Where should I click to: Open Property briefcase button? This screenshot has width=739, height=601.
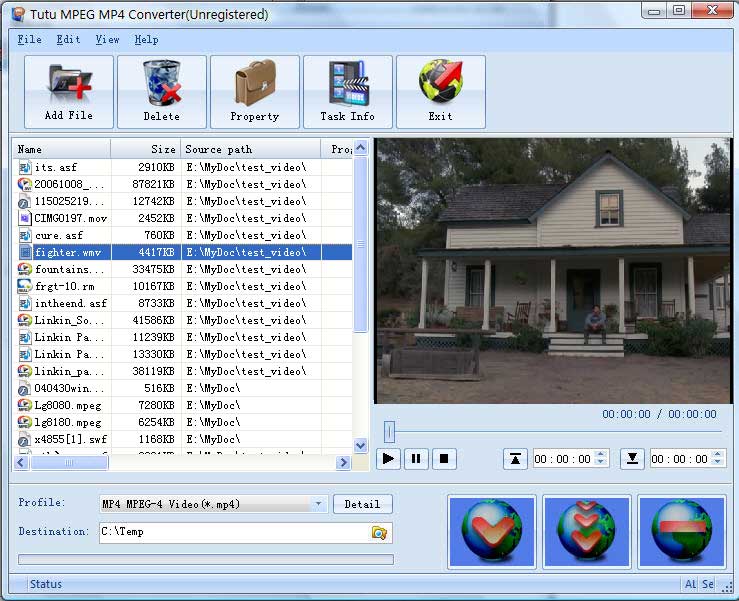[x=255, y=92]
